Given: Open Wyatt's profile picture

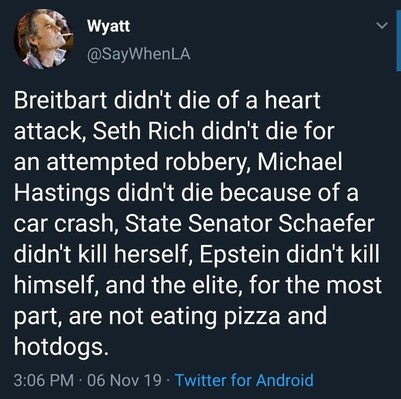Looking at the screenshot, I should tap(44, 39).
